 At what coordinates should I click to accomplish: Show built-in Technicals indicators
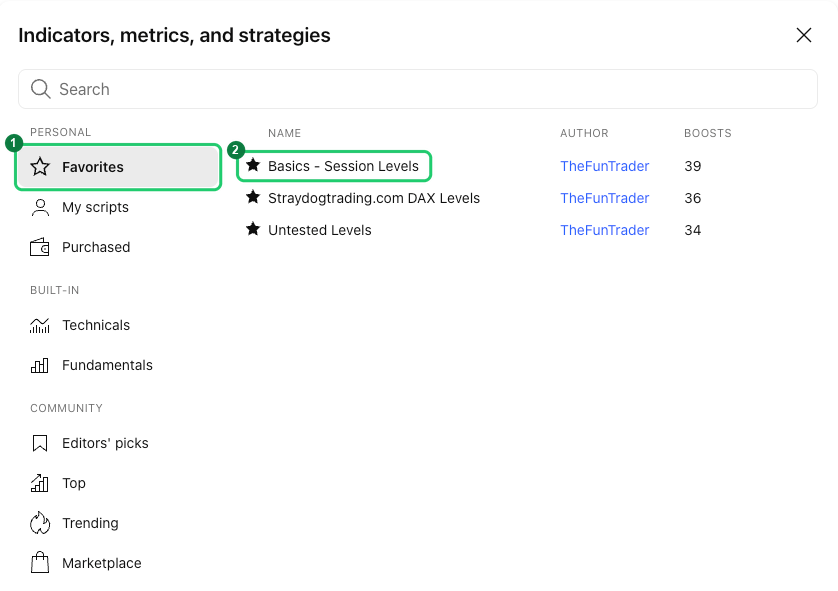pyautogui.click(x=118, y=325)
